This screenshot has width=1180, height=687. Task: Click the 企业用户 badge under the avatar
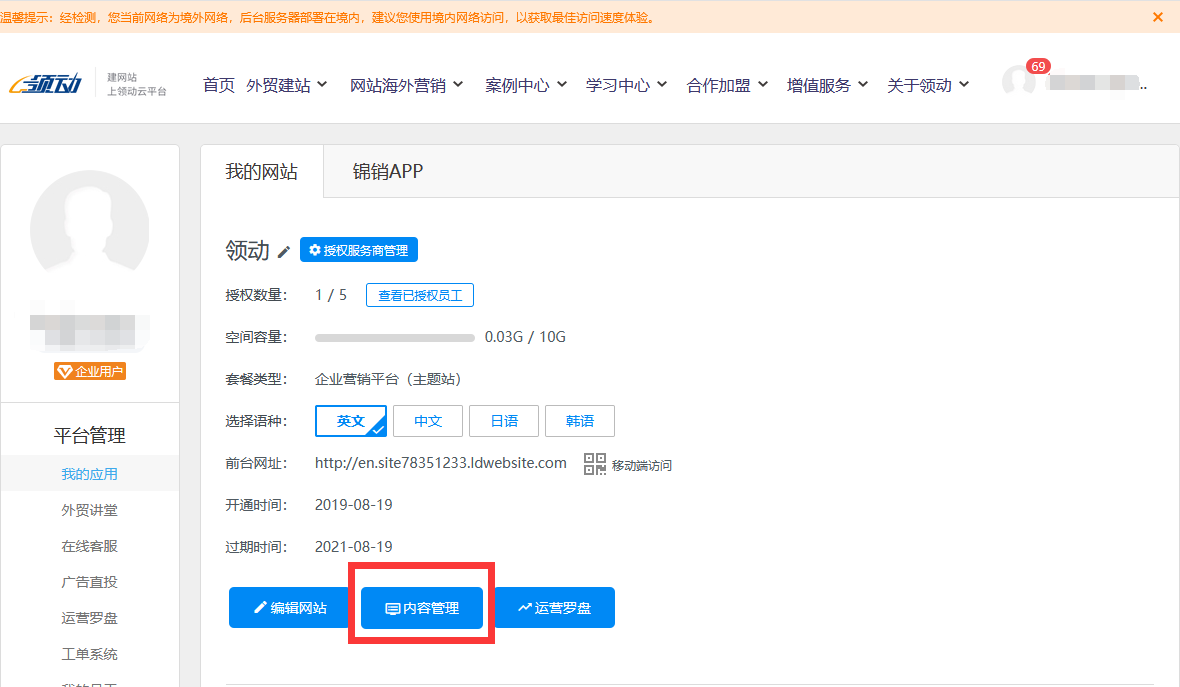(x=90, y=372)
